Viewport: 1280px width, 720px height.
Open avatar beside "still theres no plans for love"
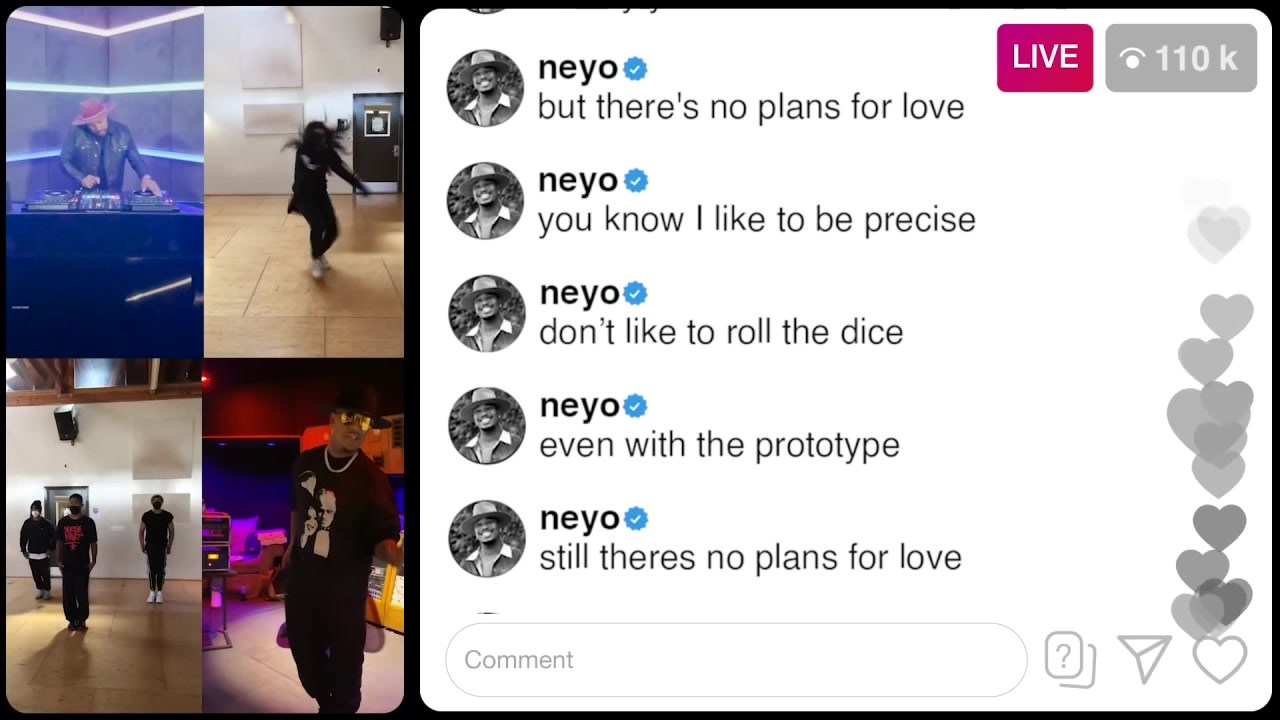click(486, 539)
